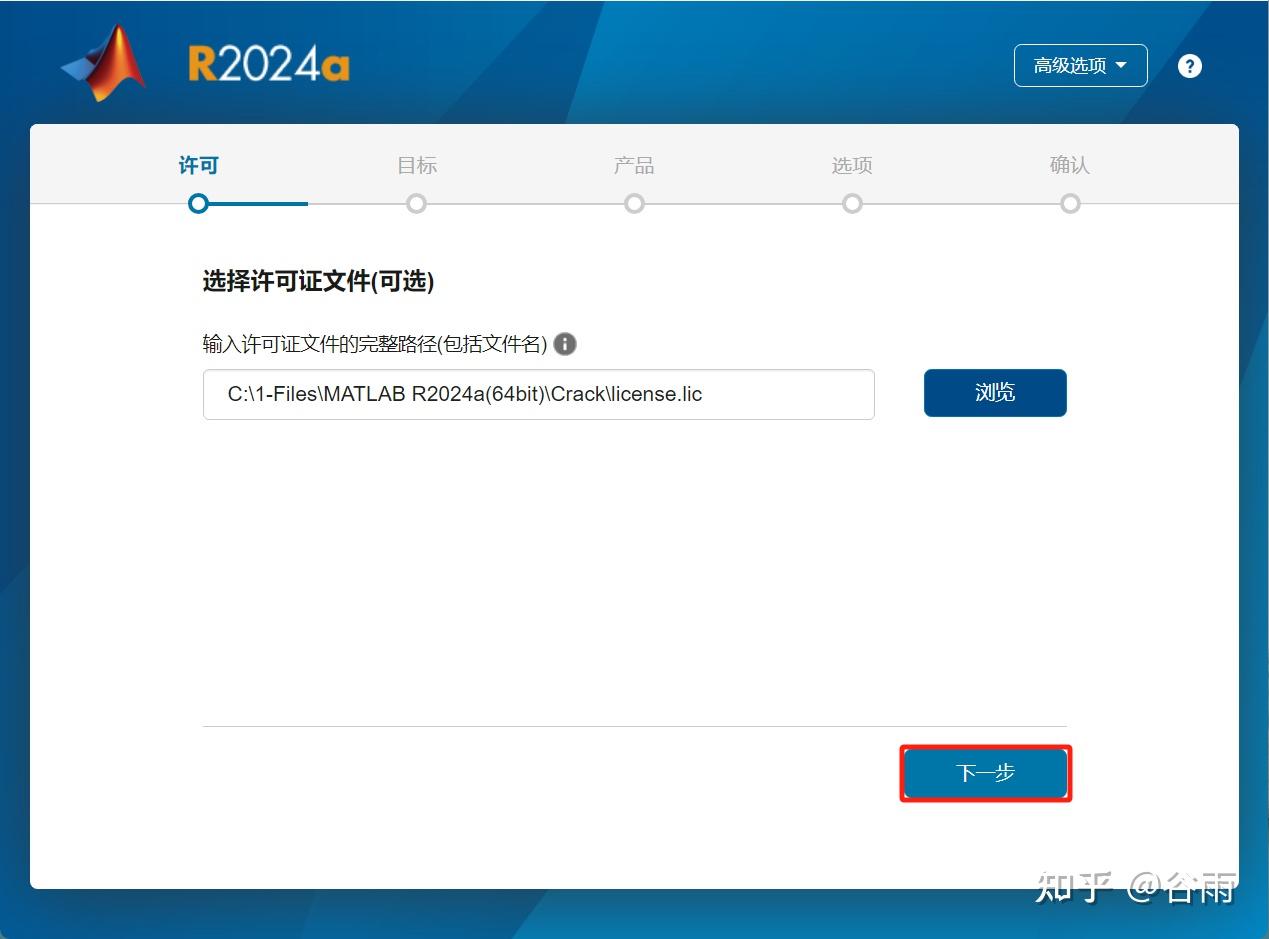Open the help question mark icon
Screen dimensions: 1269x939
[1189, 65]
